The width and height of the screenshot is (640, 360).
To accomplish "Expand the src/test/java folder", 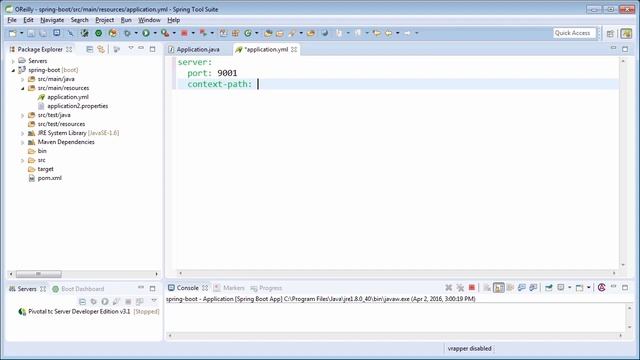I will [23, 116].
